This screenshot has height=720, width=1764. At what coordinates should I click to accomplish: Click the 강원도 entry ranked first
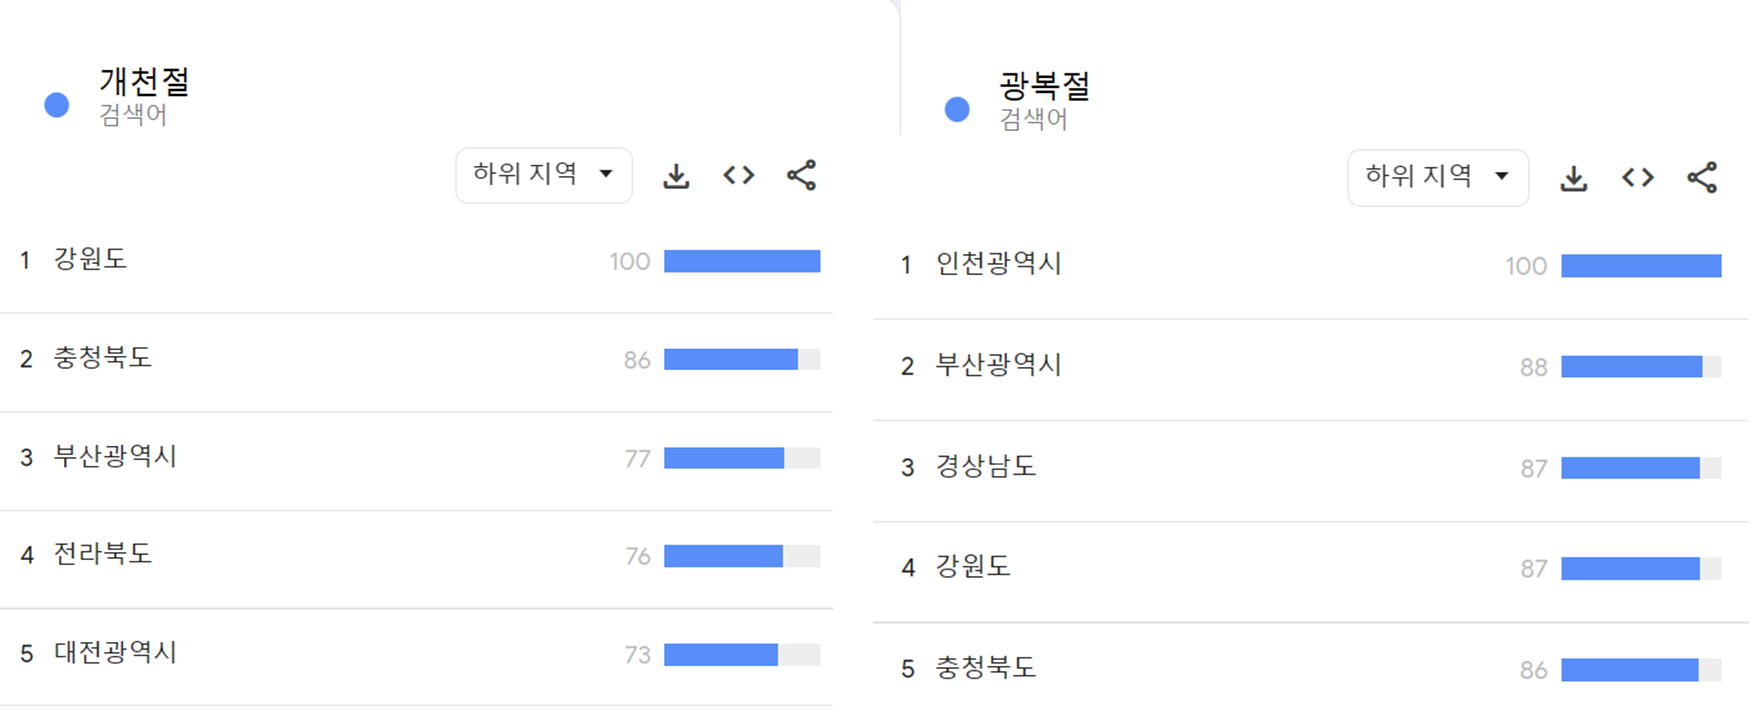coord(89,258)
